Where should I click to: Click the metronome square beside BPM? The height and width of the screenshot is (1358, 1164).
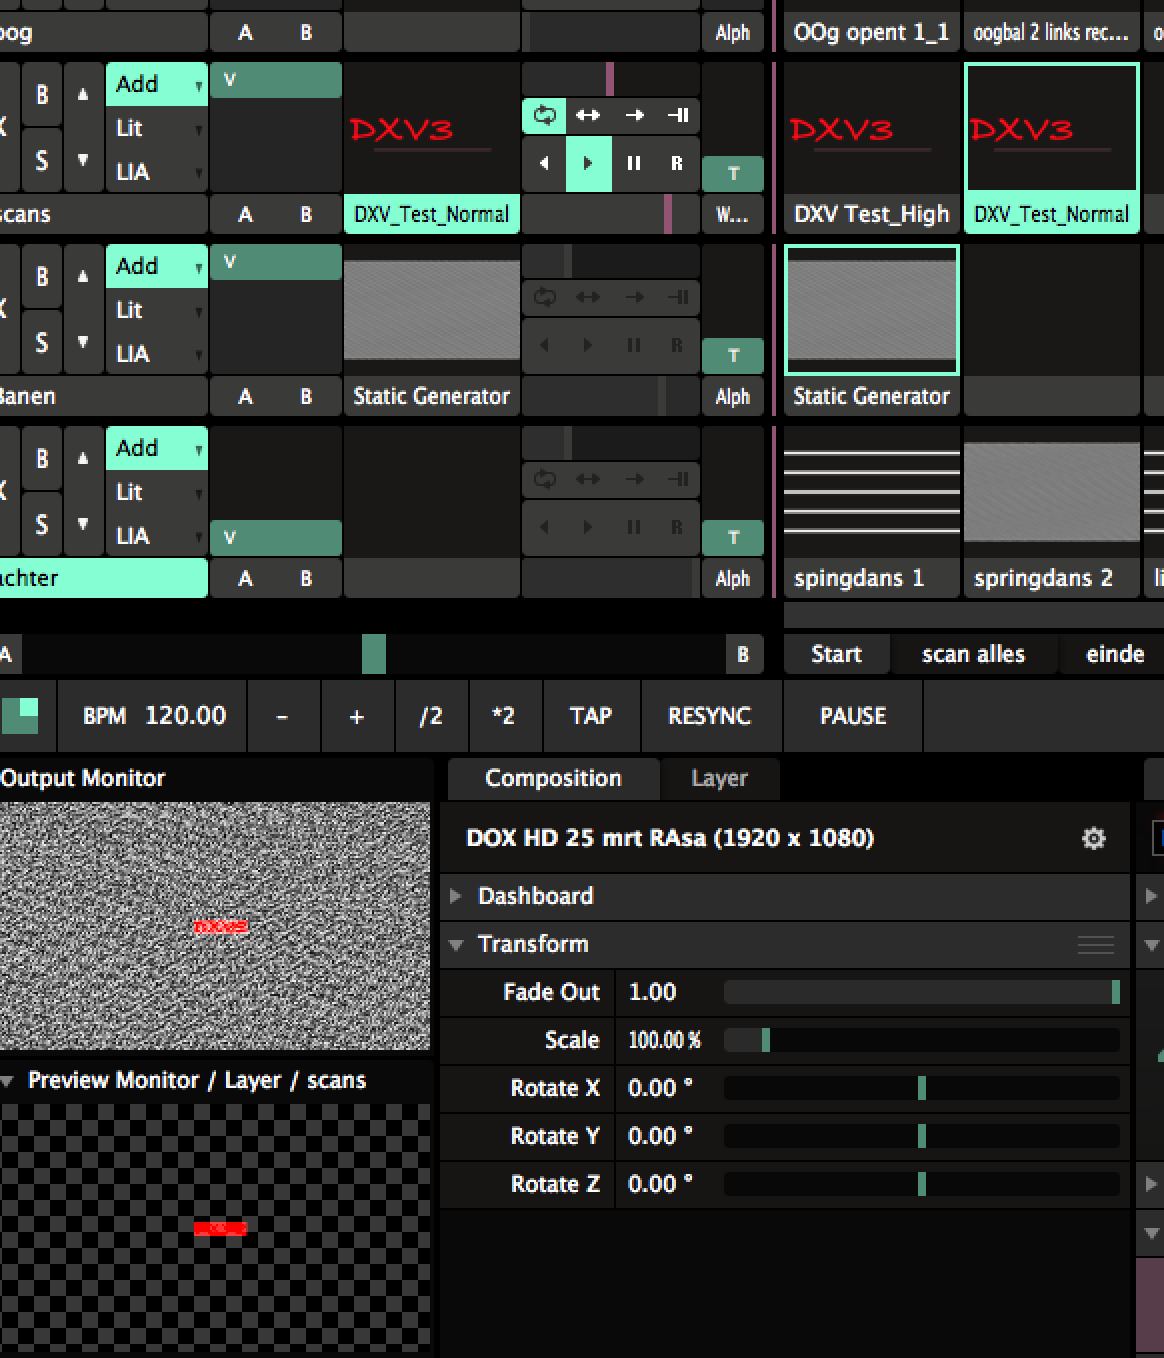coord(20,716)
